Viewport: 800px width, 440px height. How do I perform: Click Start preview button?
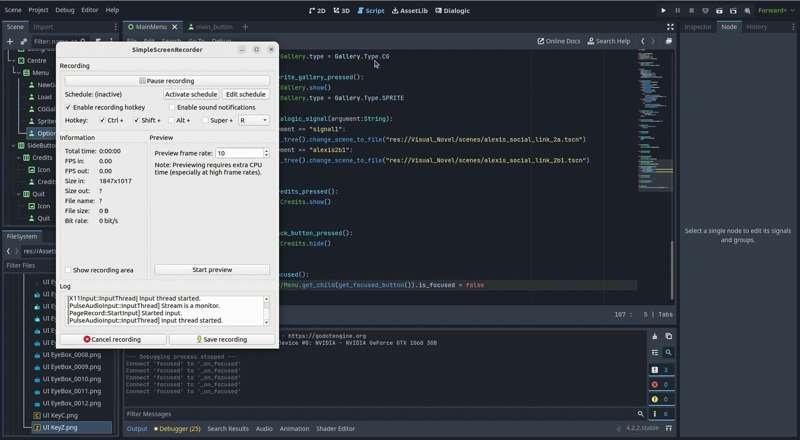(212, 270)
